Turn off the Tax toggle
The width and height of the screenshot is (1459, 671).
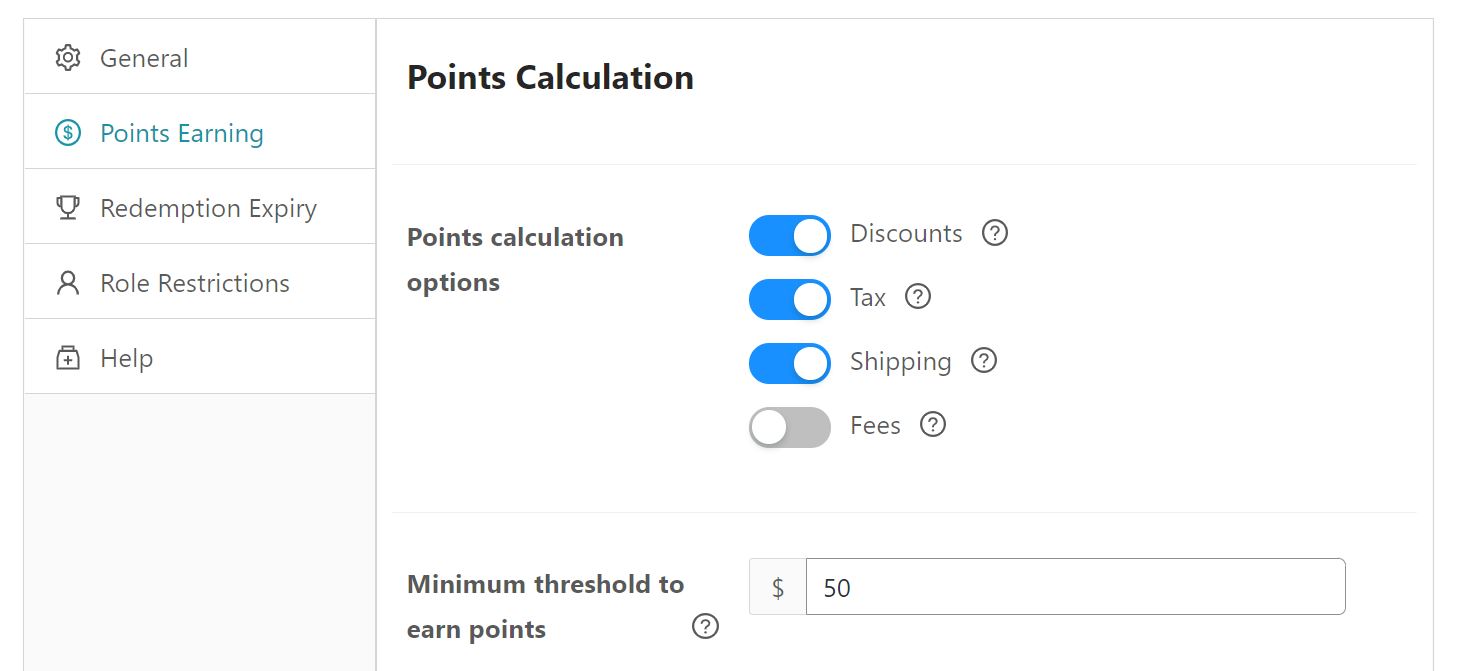pos(789,300)
